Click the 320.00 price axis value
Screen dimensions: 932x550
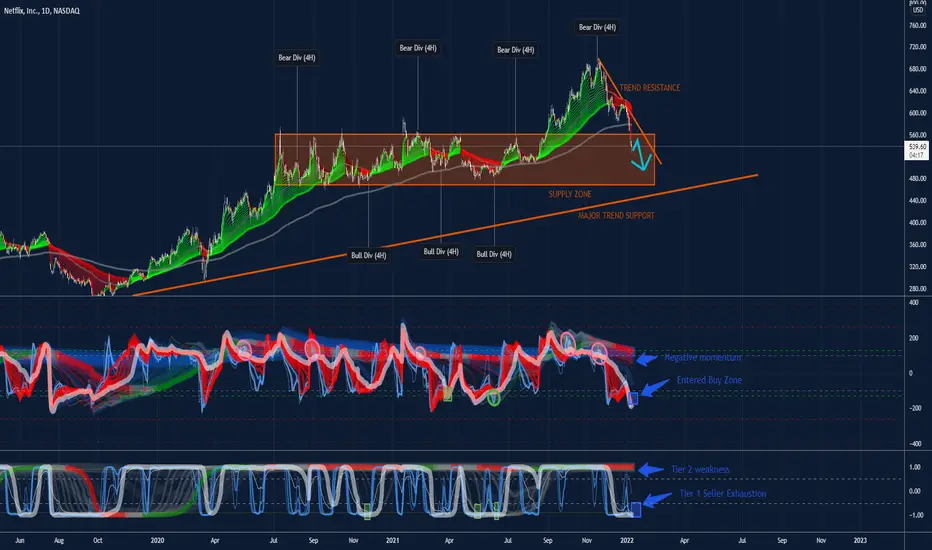tap(917, 266)
